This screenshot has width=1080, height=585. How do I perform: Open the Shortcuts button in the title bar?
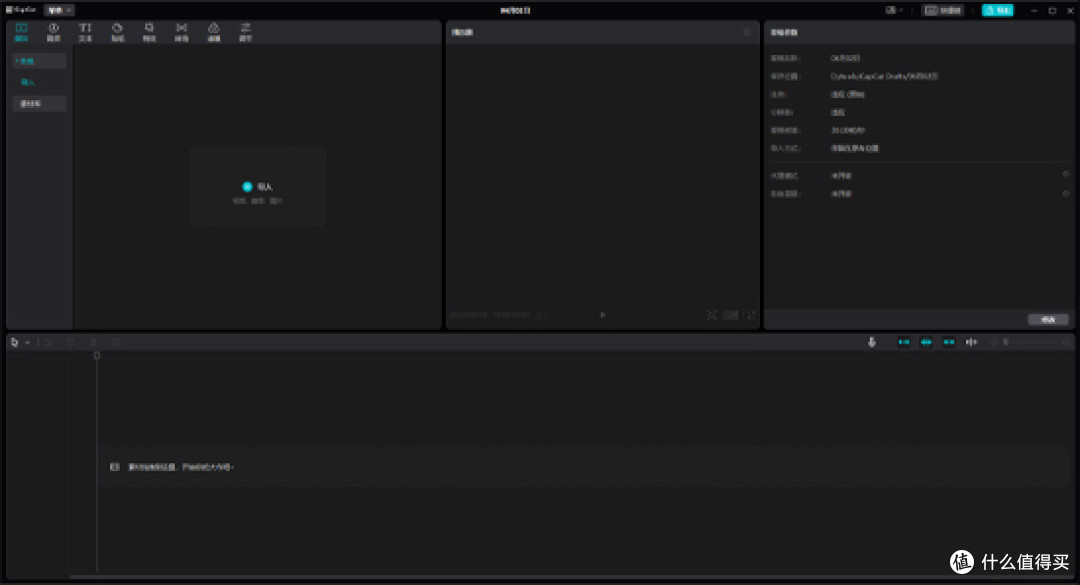point(943,10)
